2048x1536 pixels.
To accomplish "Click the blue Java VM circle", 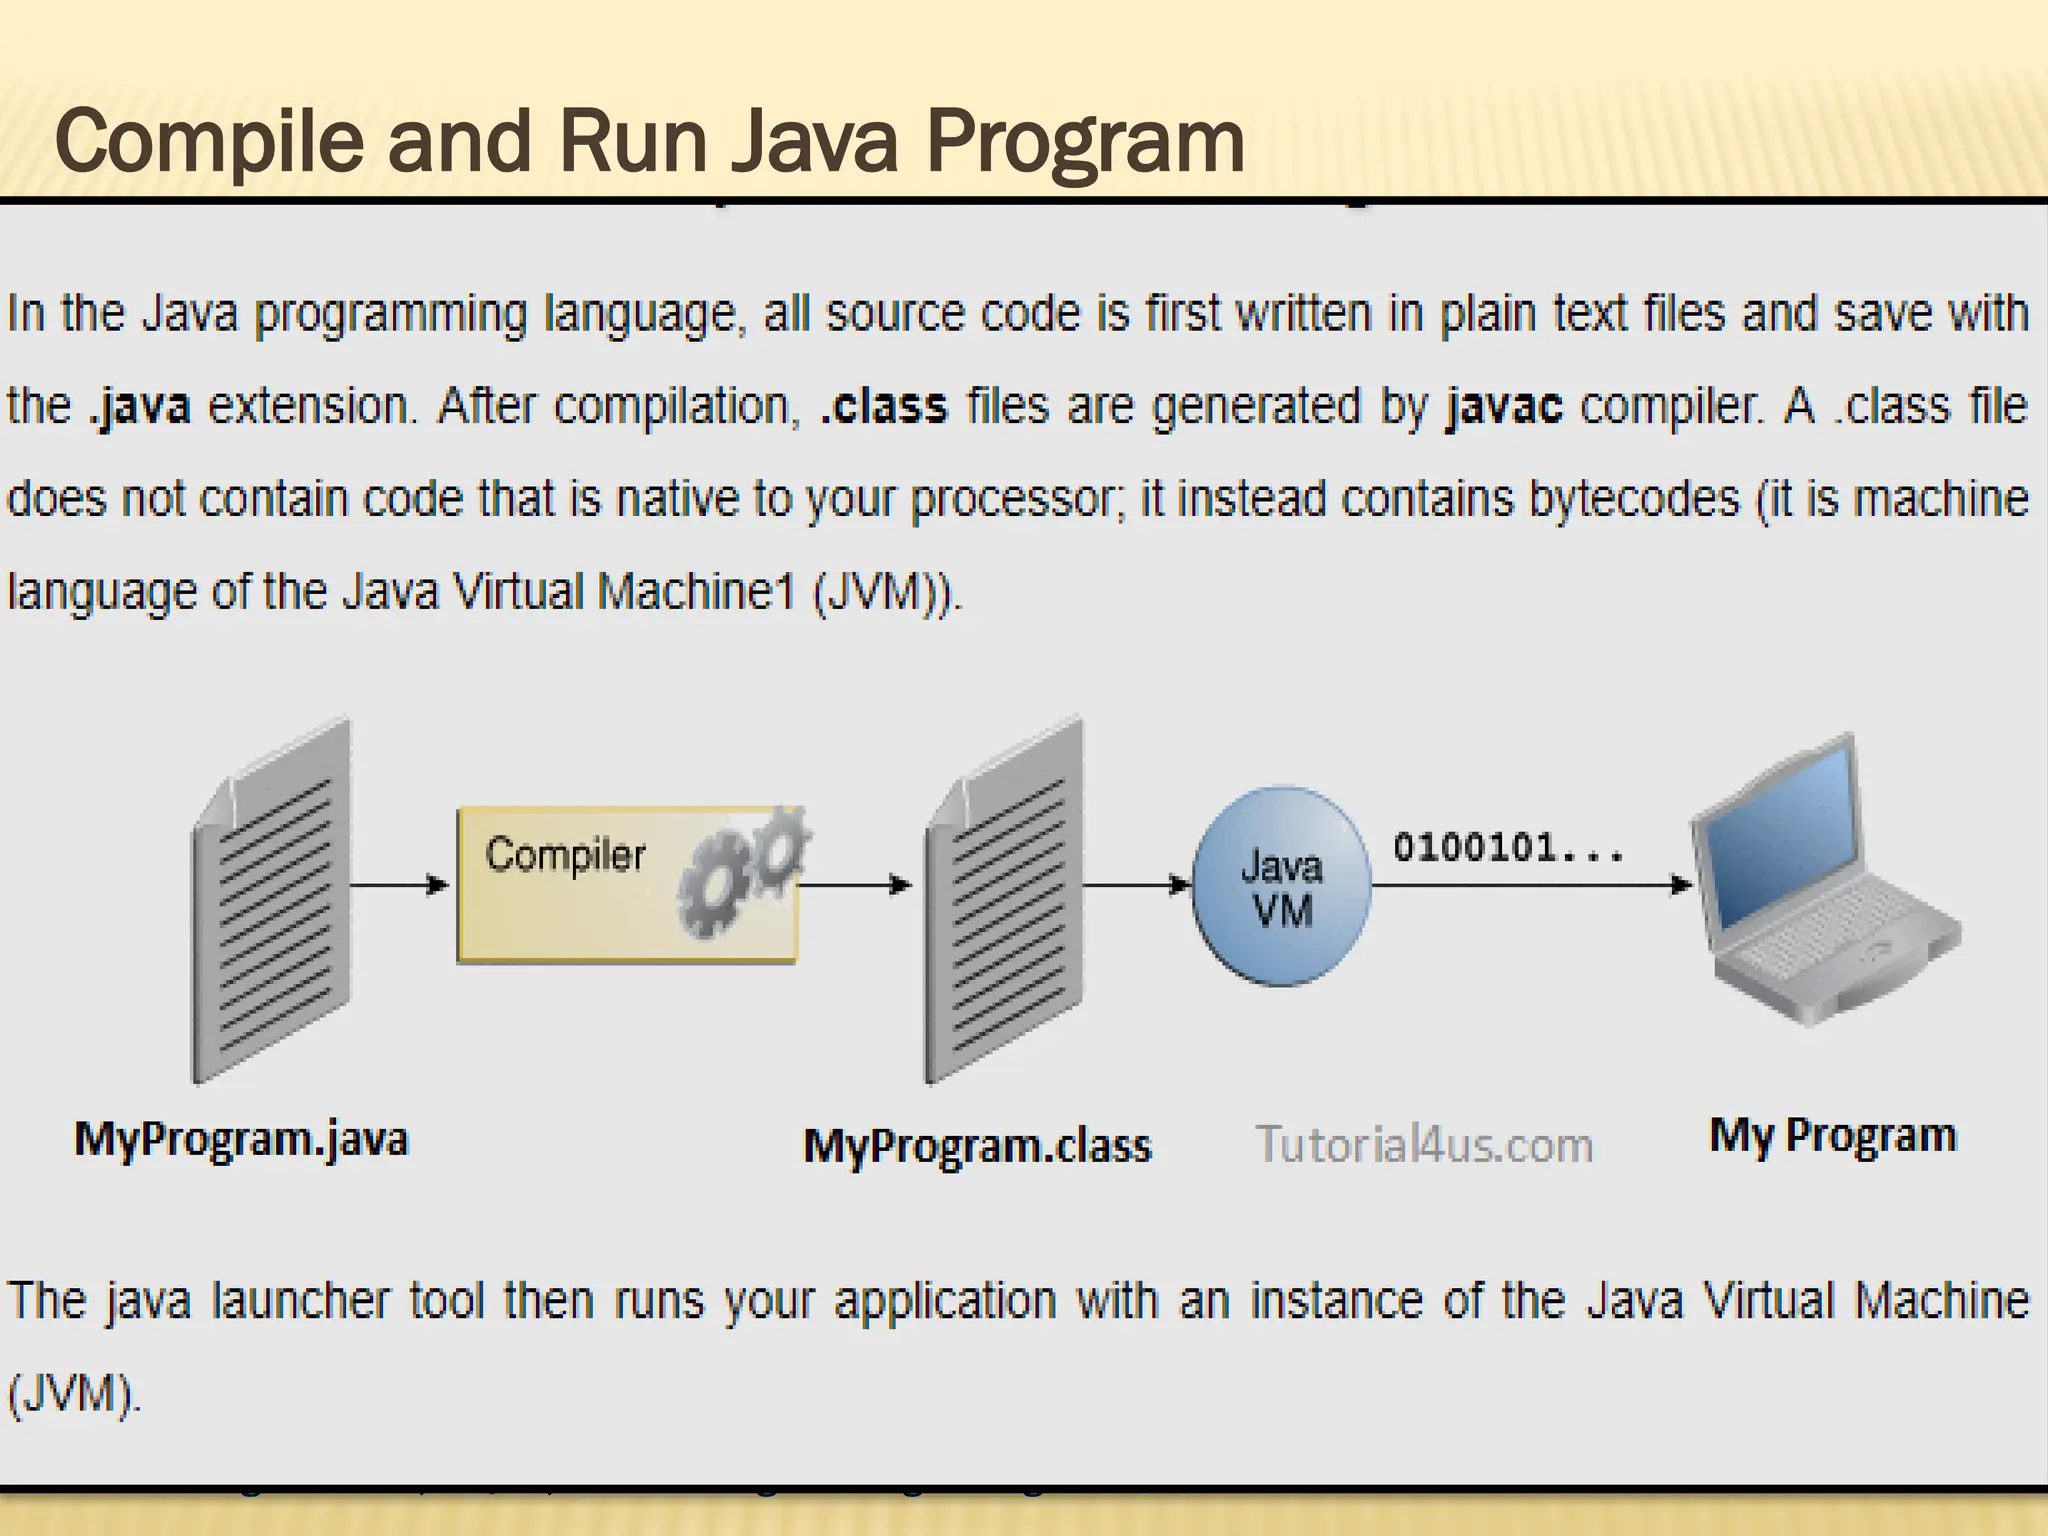I will pyautogui.click(x=1281, y=886).
